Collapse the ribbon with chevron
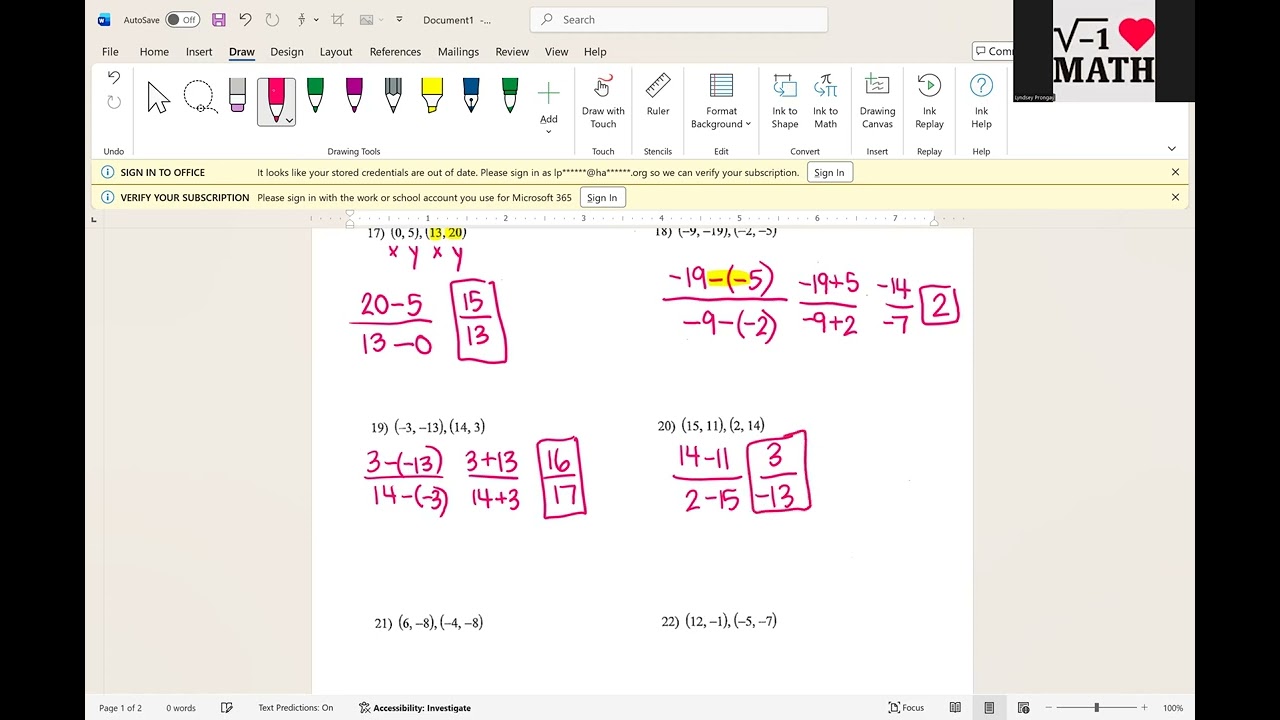 (1172, 149)
